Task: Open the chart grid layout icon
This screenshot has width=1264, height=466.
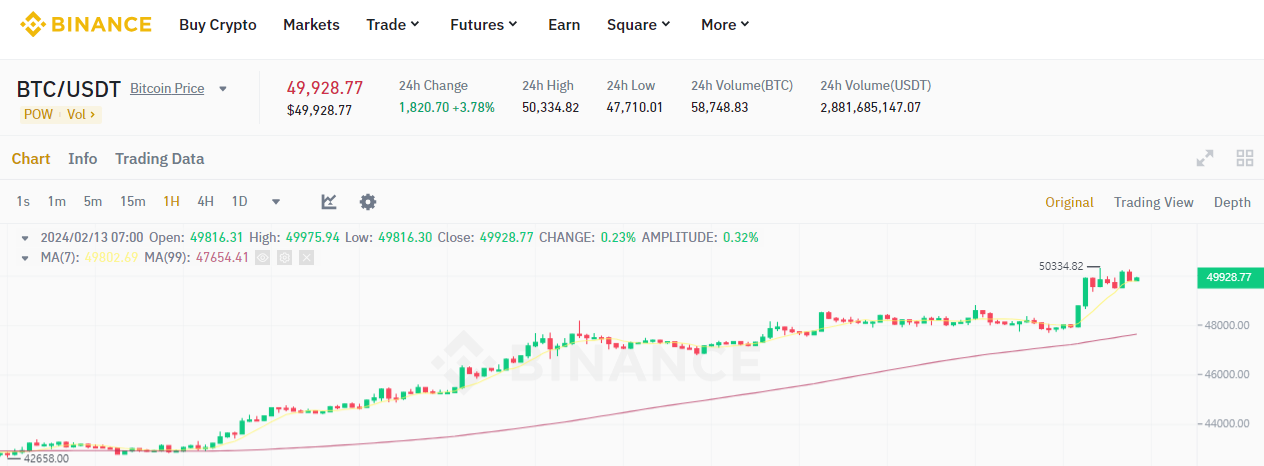Action: [1245, 158]
